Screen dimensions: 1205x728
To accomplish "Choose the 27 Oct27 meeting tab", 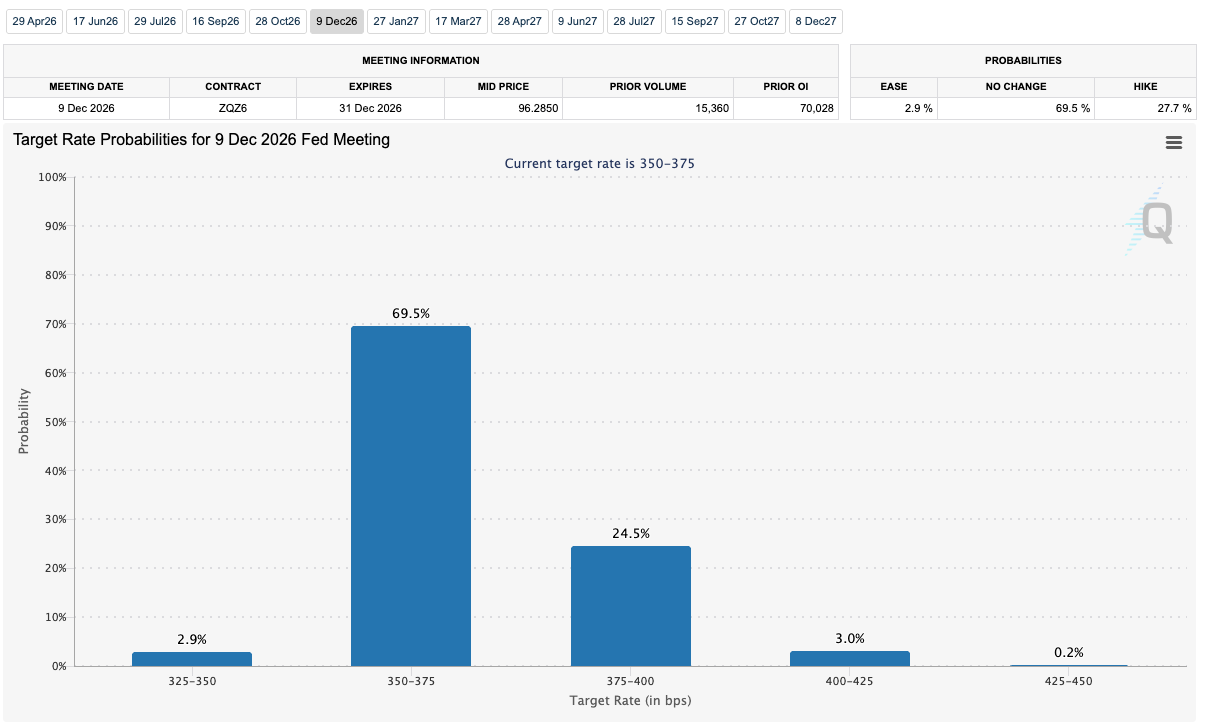I will (x=756, y=21).
